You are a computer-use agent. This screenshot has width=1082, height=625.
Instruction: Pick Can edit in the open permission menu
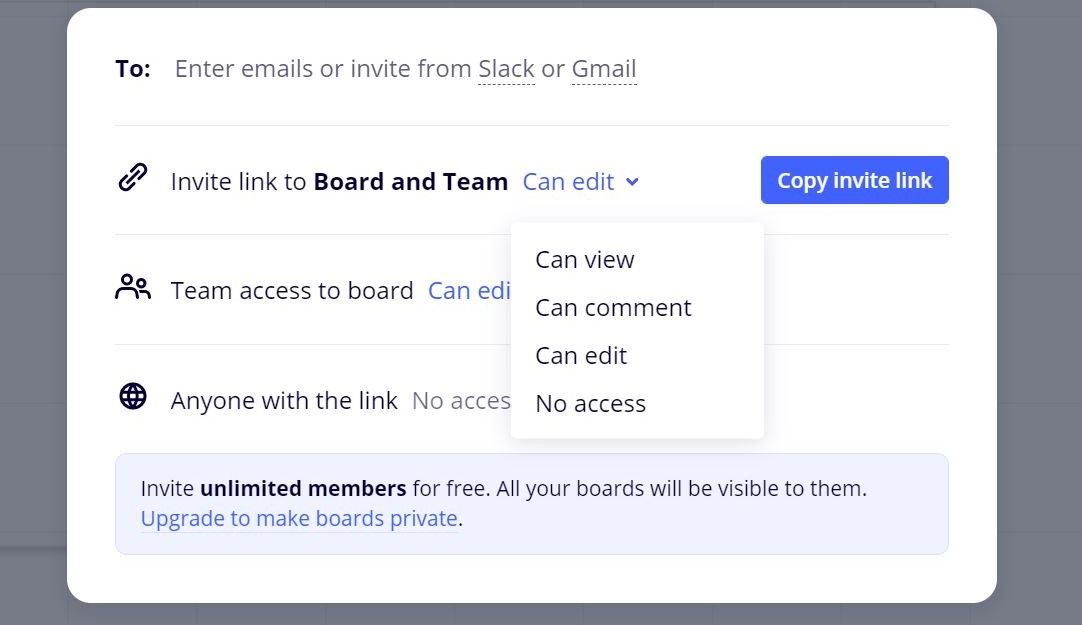tap(581, 355)
